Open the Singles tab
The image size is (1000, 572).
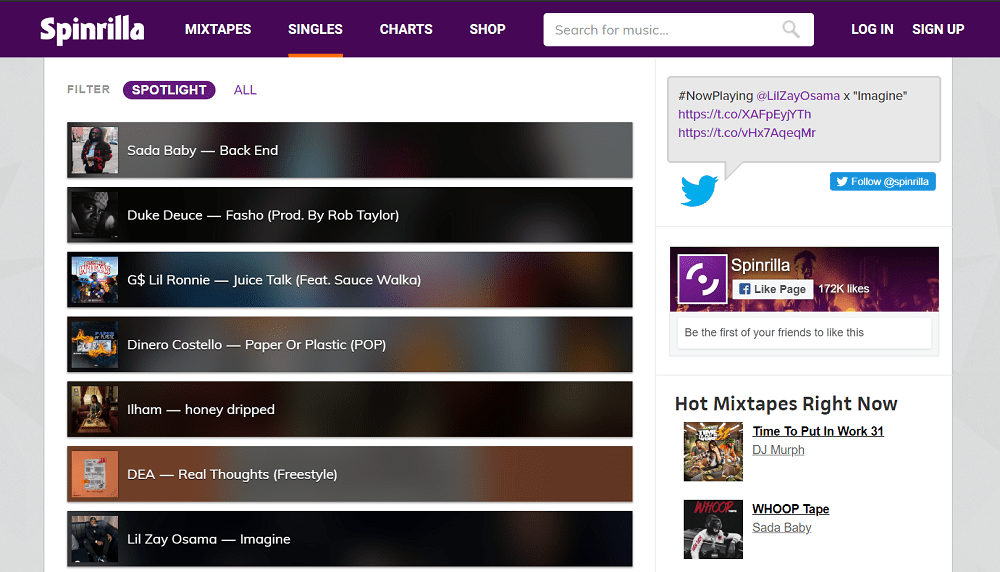[x=315, y=29]
